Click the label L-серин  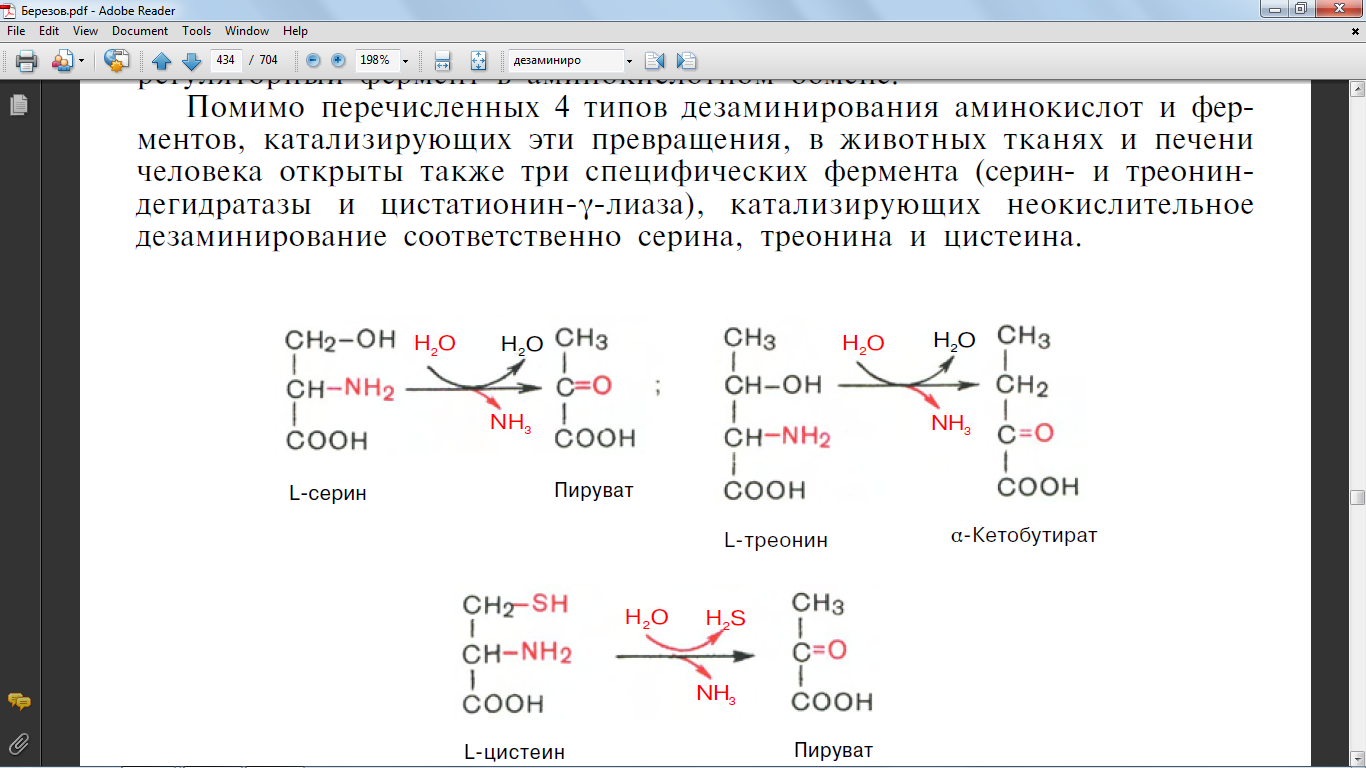coord(327,493)
